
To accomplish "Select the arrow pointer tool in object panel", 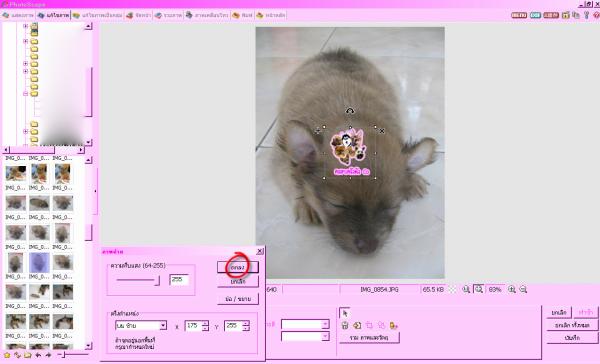I will click(x=345, y=313).
